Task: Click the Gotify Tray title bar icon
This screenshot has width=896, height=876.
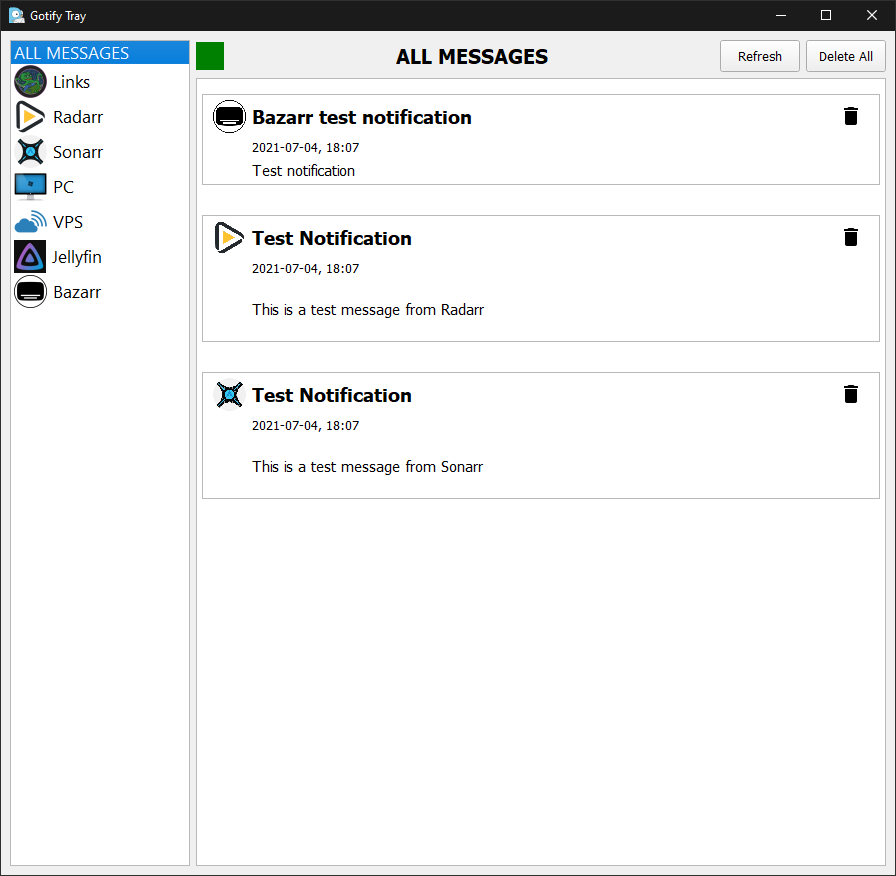Action: click(x=17, y=15)
